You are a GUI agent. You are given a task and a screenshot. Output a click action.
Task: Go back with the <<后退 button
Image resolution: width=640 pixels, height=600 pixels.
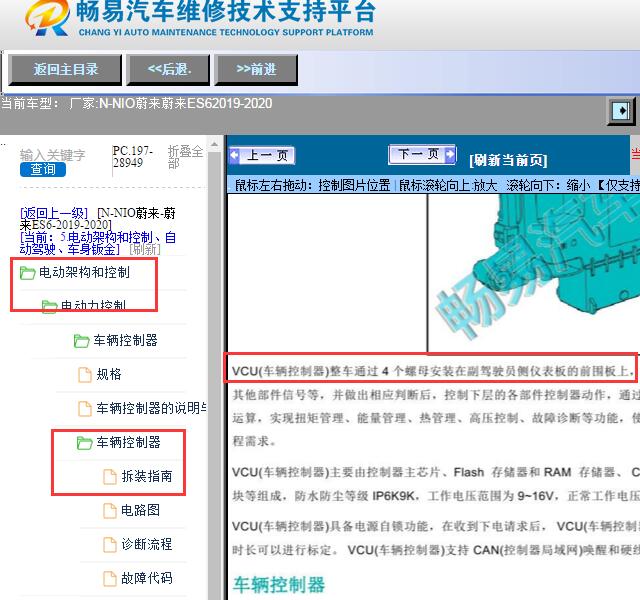[169, 69]
